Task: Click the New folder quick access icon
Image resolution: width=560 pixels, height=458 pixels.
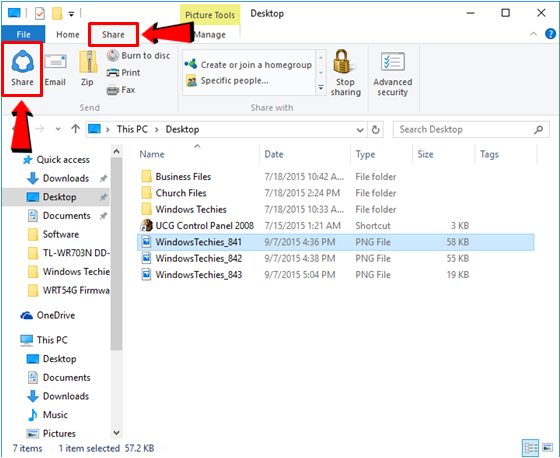Action: (57, 14)
